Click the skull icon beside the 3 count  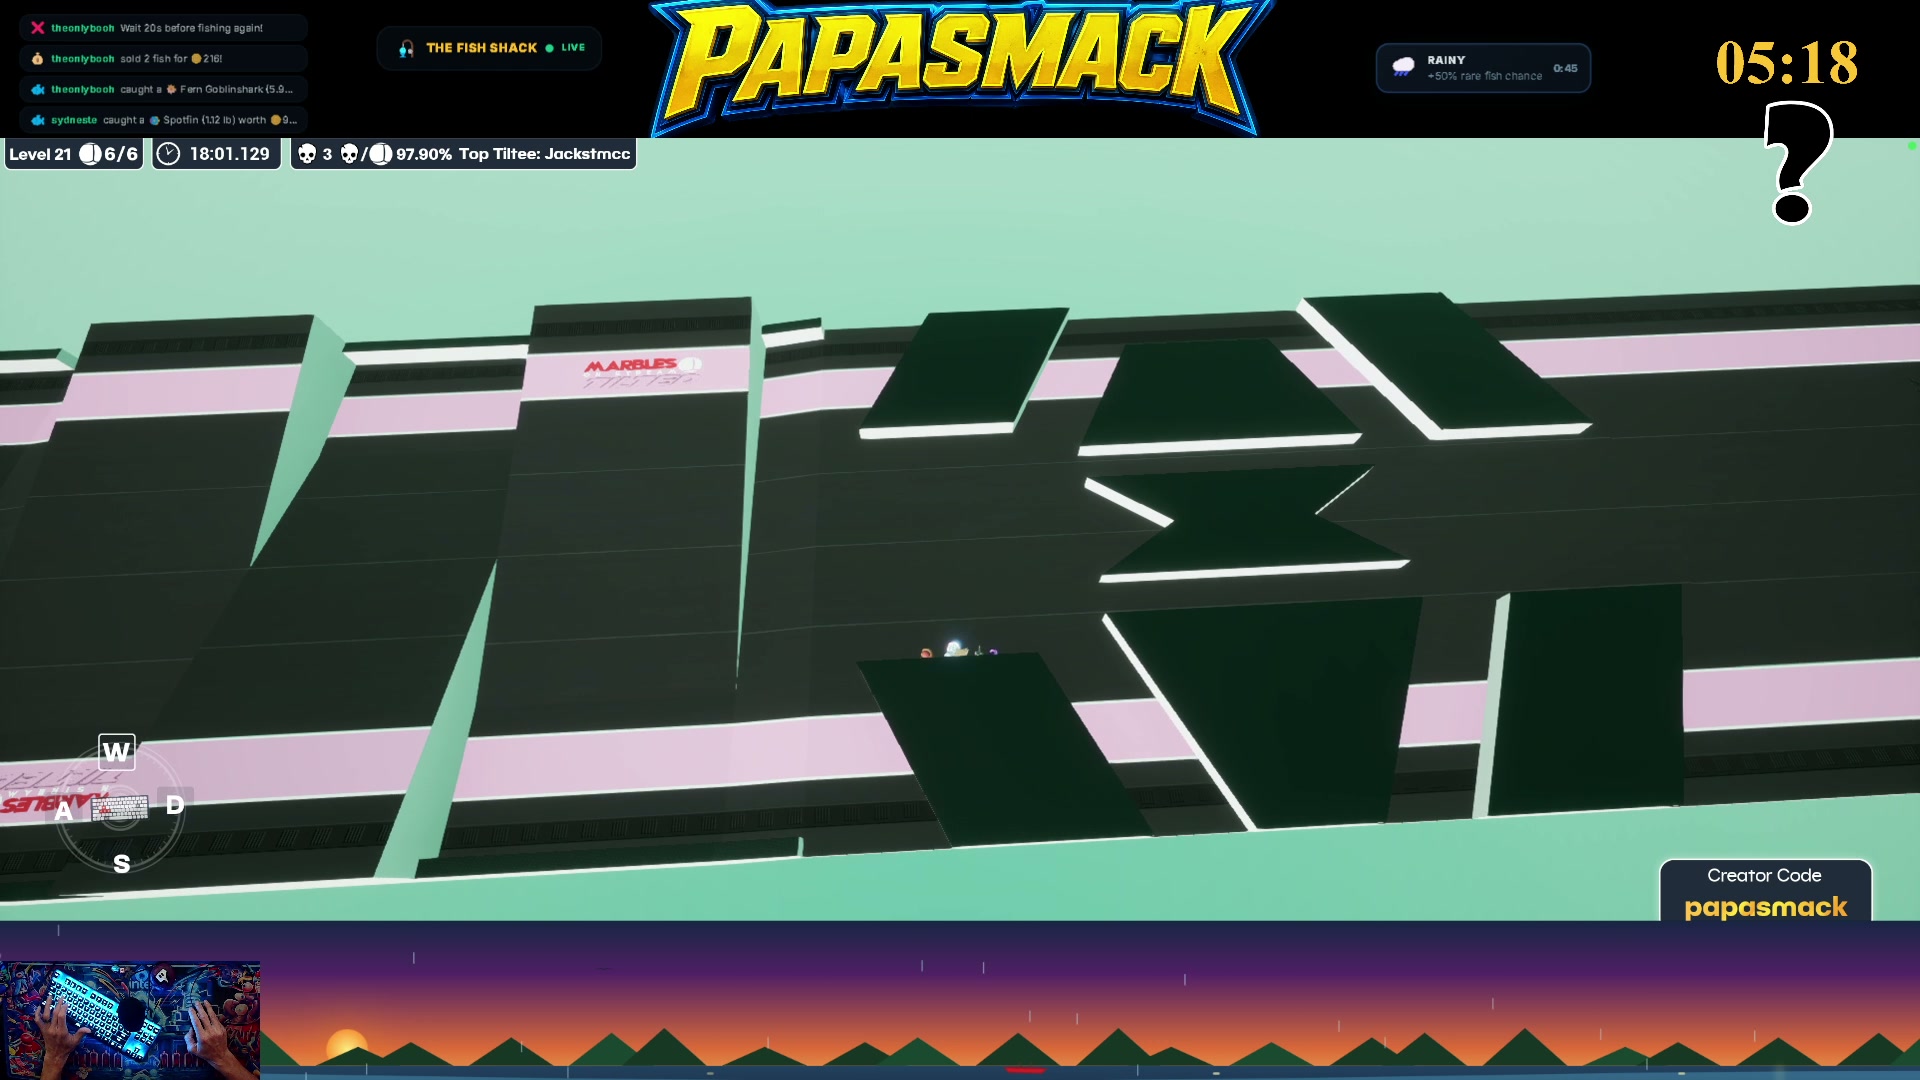(x=307, y=154)
